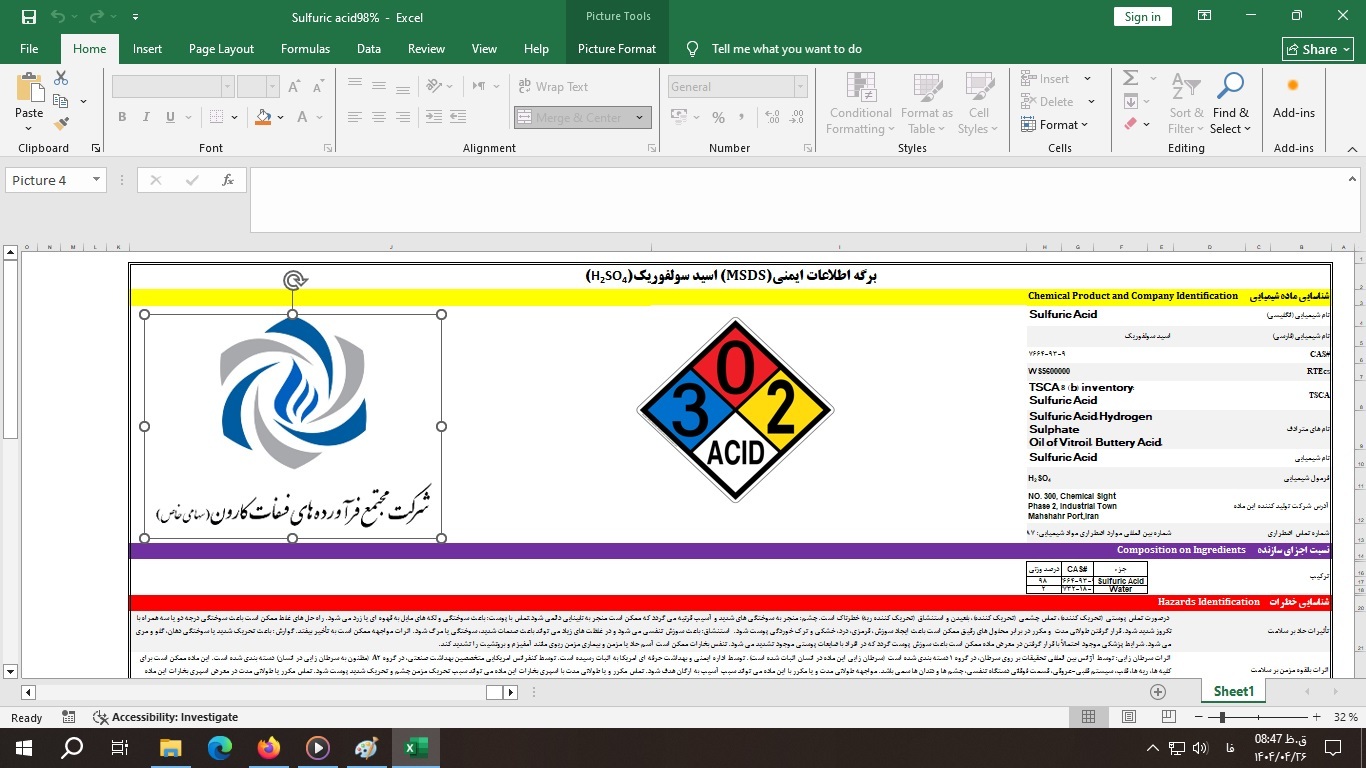
Task: Click Accessibility: Investigate status
Action: (166, 717)
